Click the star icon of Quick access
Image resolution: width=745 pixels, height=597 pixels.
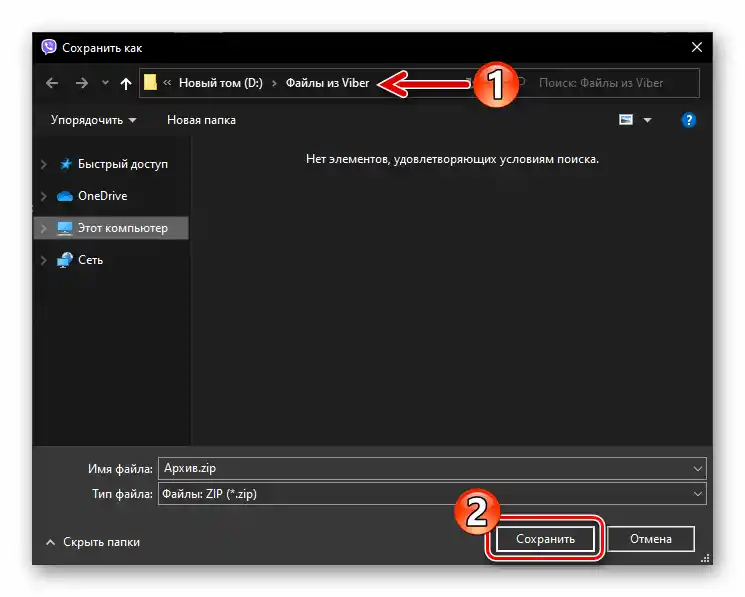(x=65, y=164)
